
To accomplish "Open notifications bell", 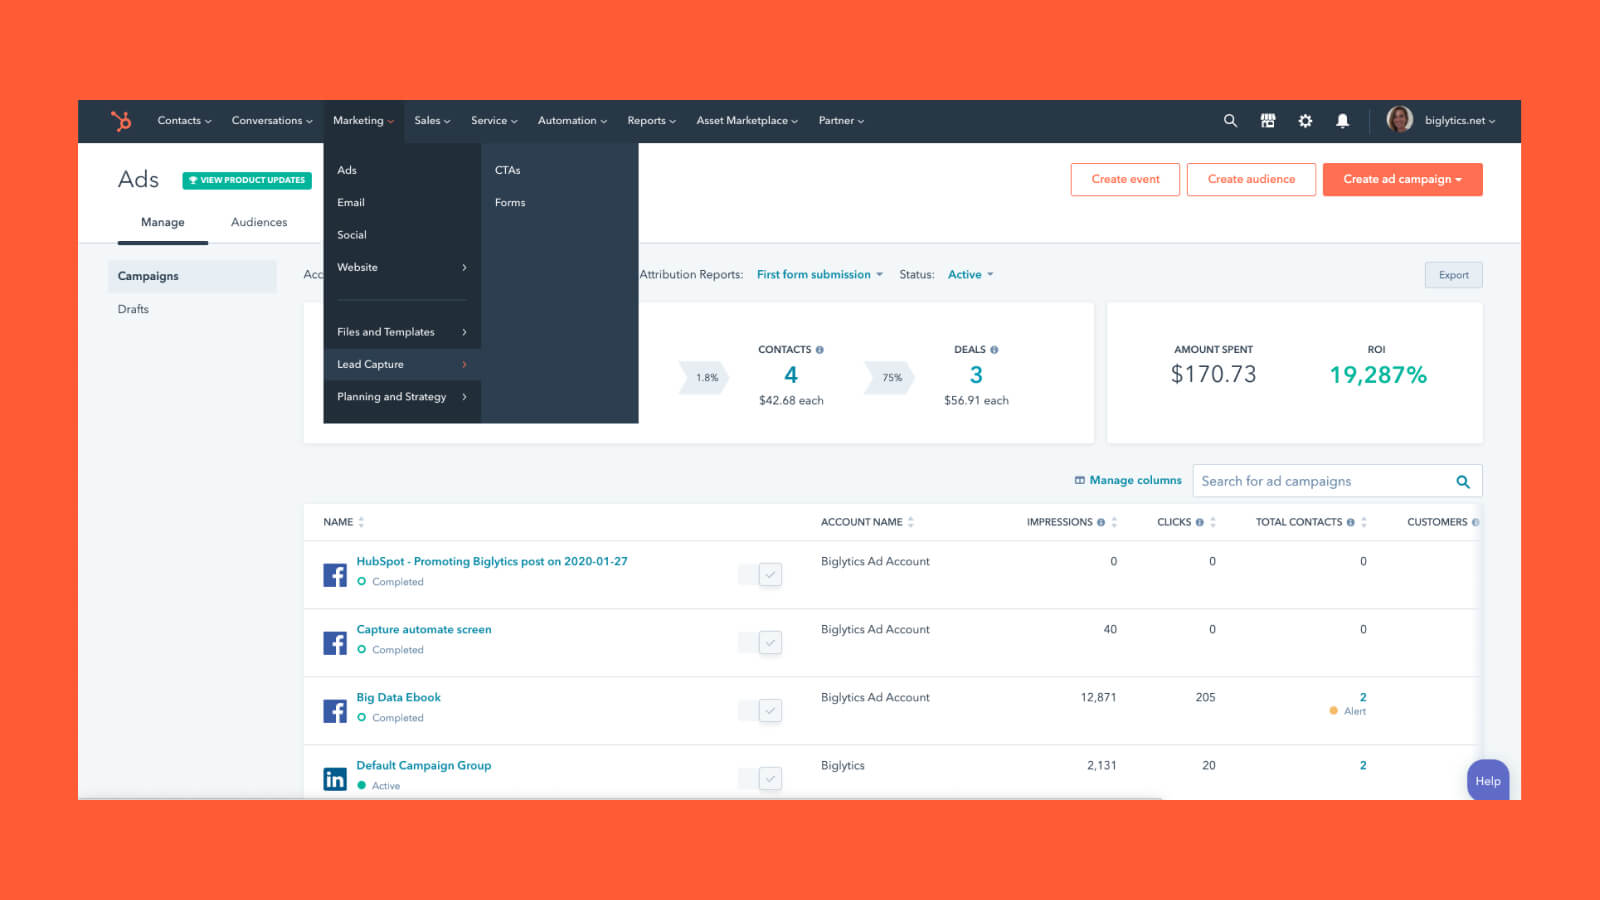I will 1342,121.
